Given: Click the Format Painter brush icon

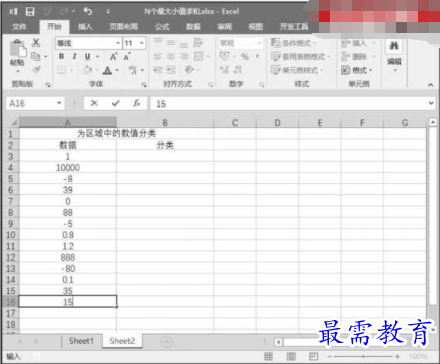Looking at the screenshot, I should click(36, 70).
